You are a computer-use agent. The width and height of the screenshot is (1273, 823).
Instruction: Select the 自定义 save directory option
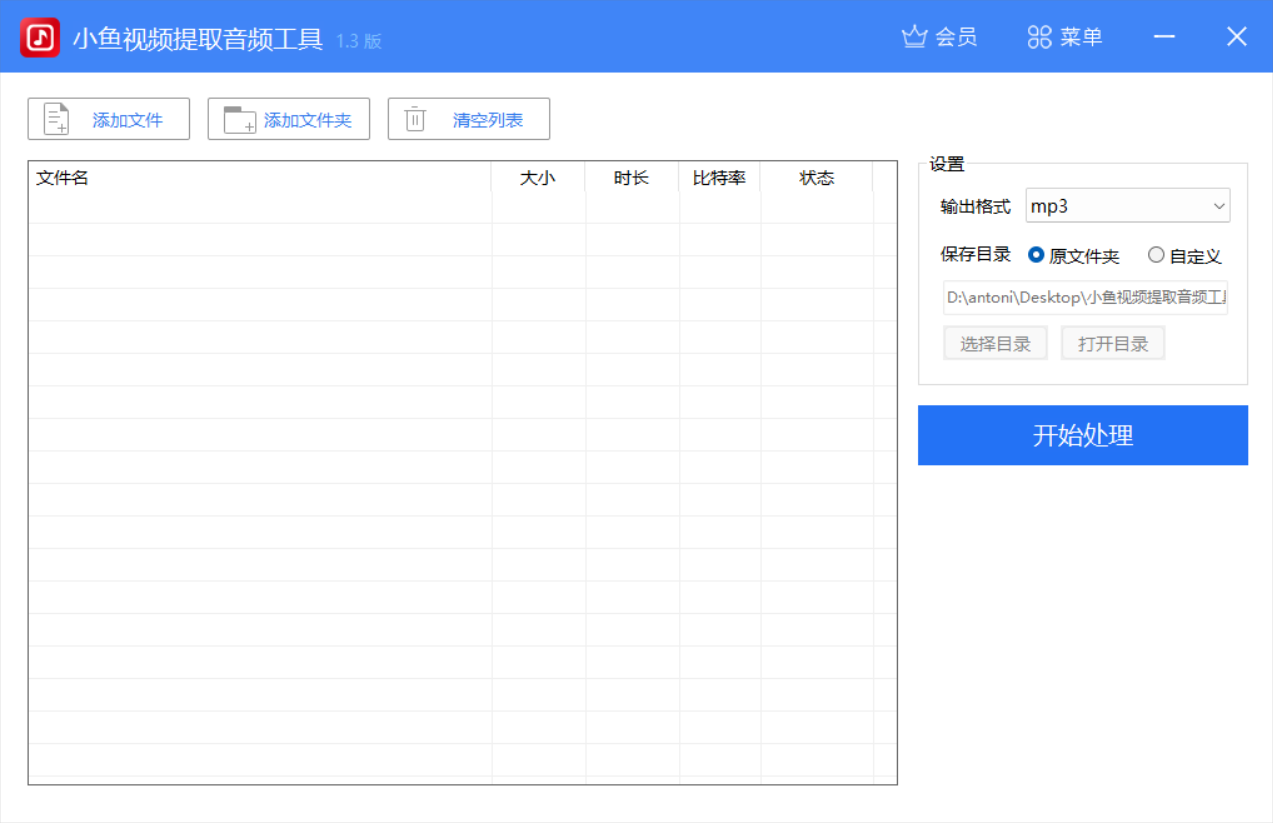[x=1157, y=255]
